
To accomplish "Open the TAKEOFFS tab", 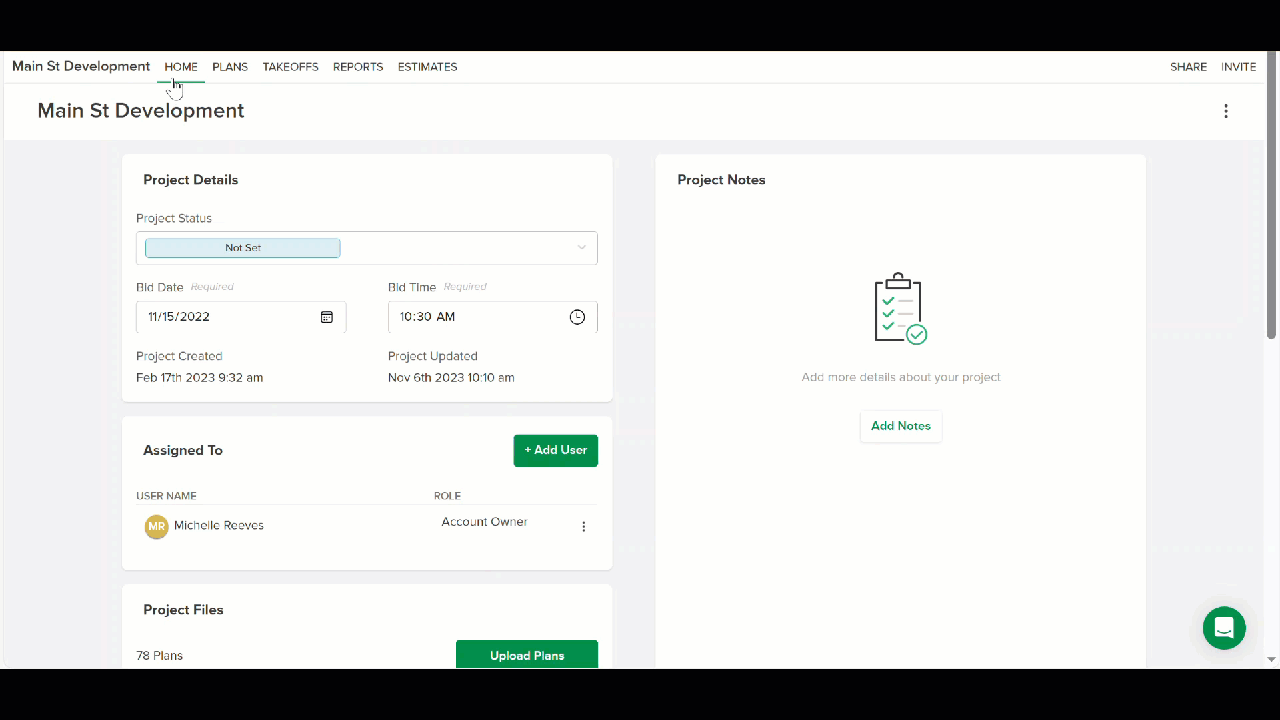I will [x=290, y=67].
